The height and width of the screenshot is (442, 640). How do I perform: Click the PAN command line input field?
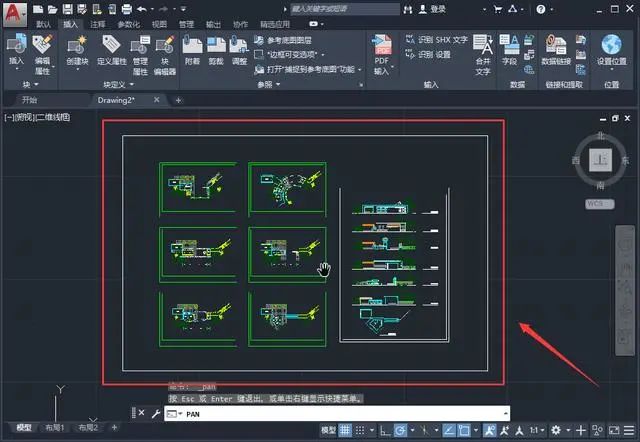point(337,413)
